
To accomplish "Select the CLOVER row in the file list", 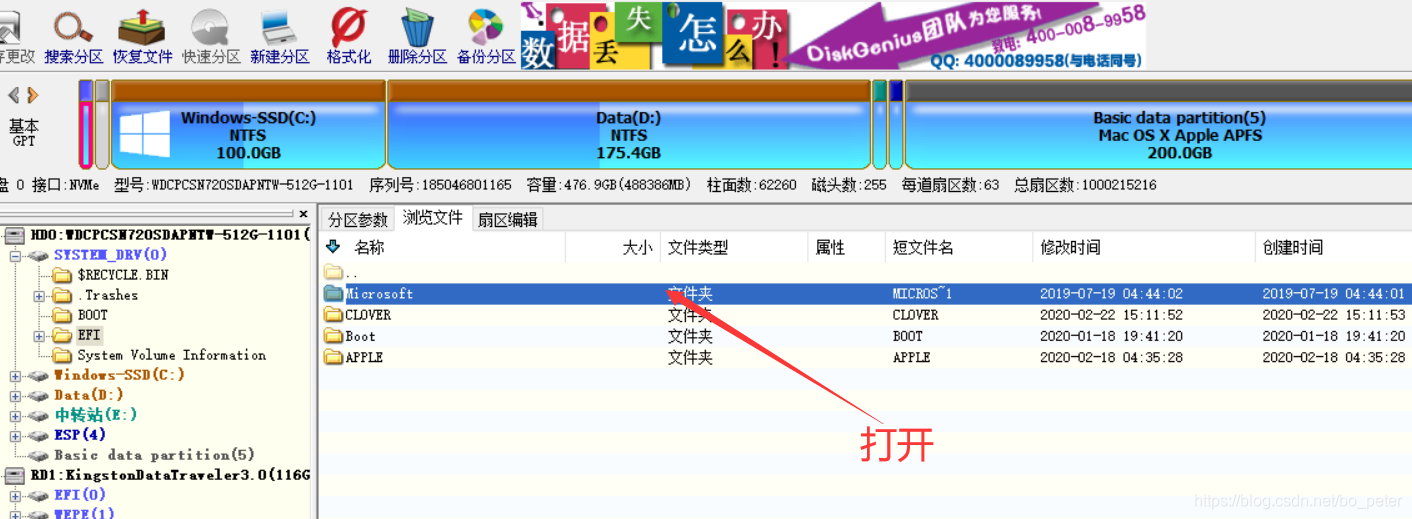I will coord(865,315).
